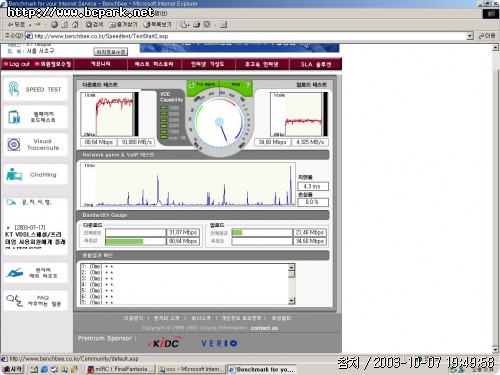Open SPEED TEST from the sidebar
The width and height of the screenshot is (500, 375).
[35, 89]
